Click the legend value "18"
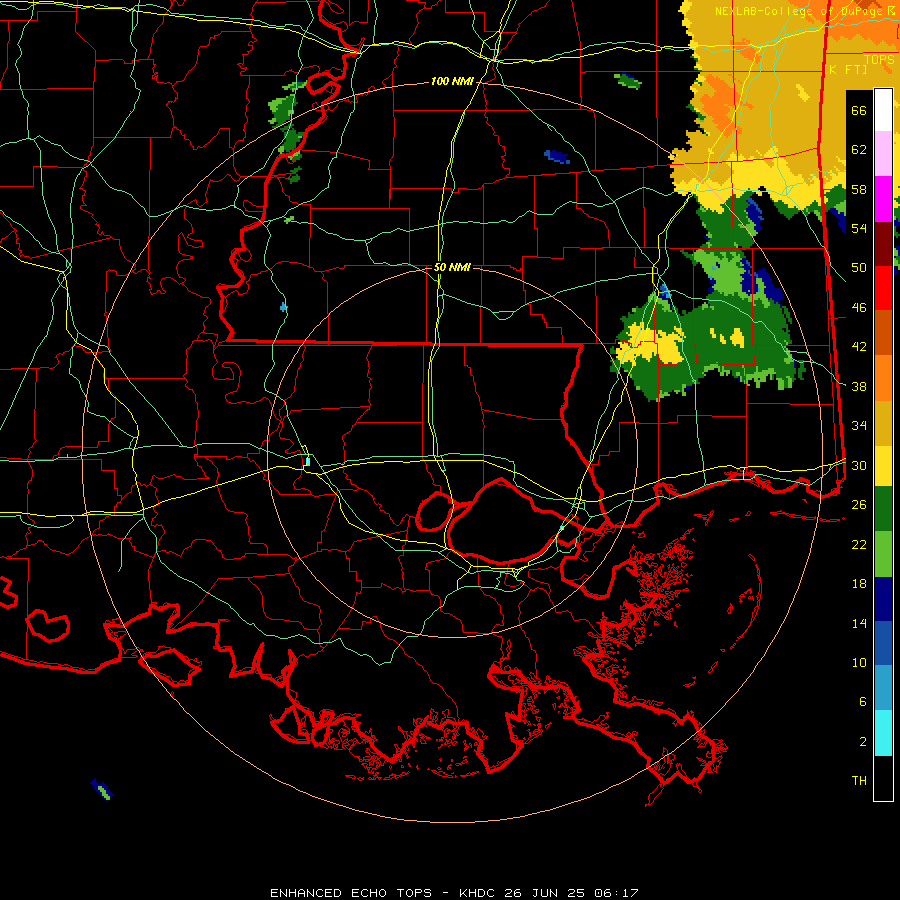 pyautogui.click(x=859, y=584)
